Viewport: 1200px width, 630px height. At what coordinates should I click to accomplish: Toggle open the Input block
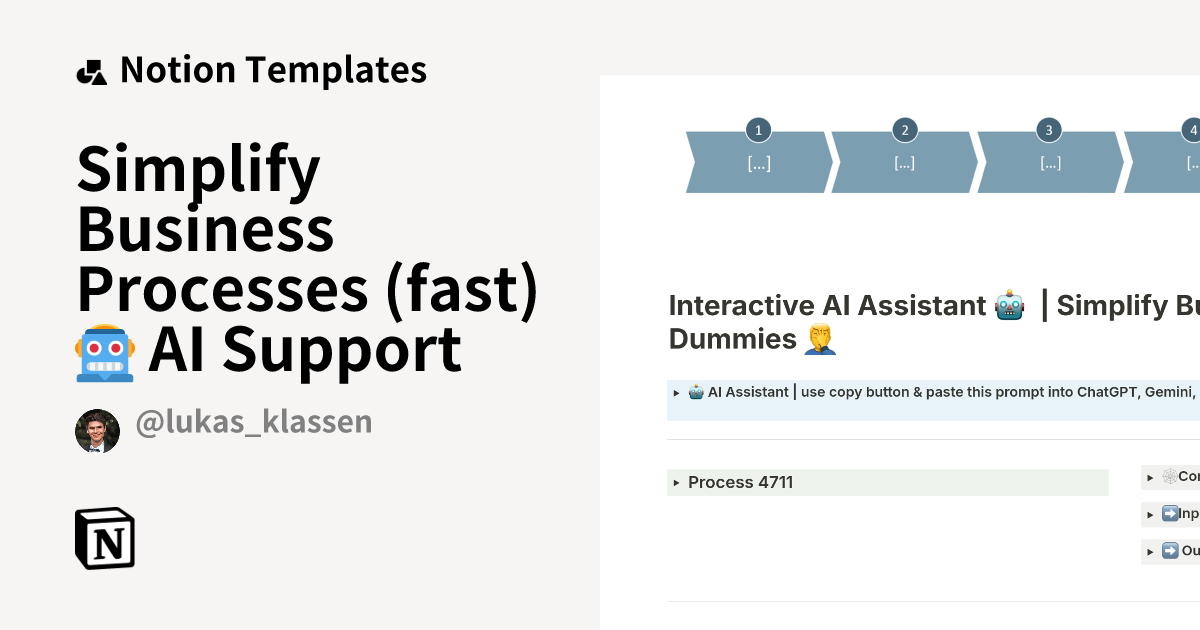(x=1150, y=514)
